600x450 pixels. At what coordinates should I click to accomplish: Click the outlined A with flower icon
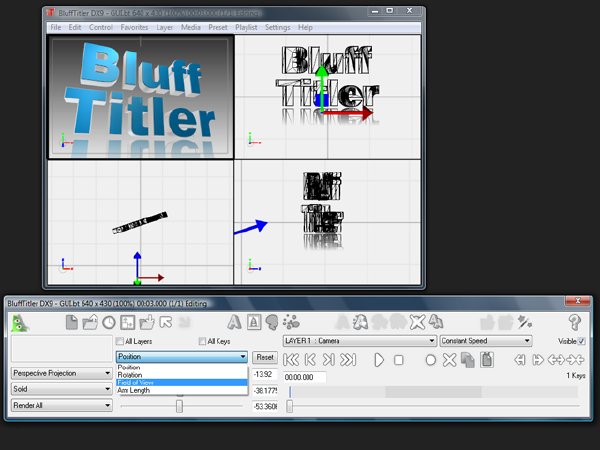360,322
